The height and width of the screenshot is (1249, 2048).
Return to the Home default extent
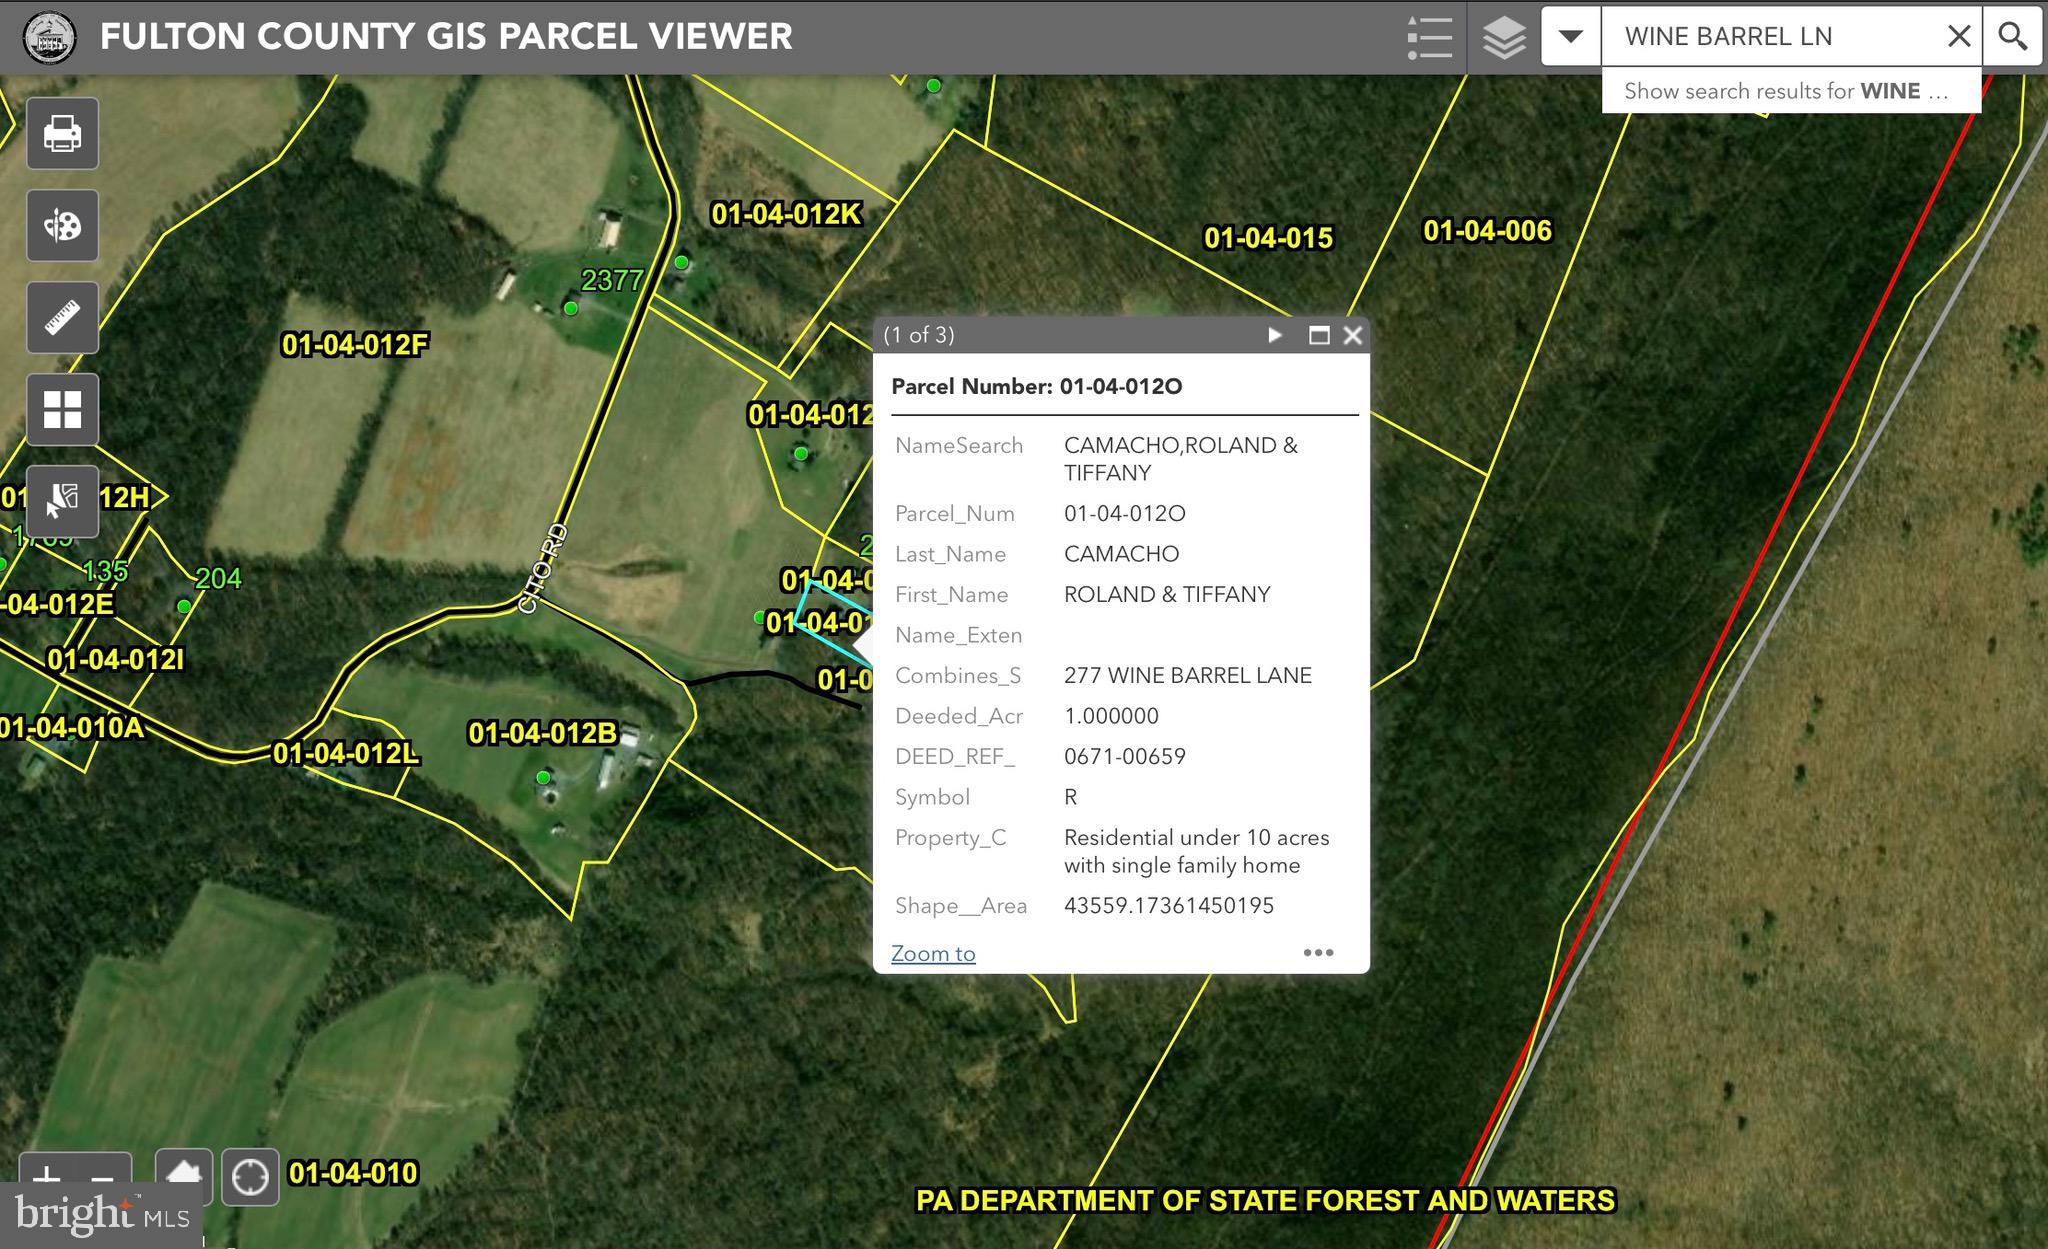pyautogui.click(x=184, y=1172)
